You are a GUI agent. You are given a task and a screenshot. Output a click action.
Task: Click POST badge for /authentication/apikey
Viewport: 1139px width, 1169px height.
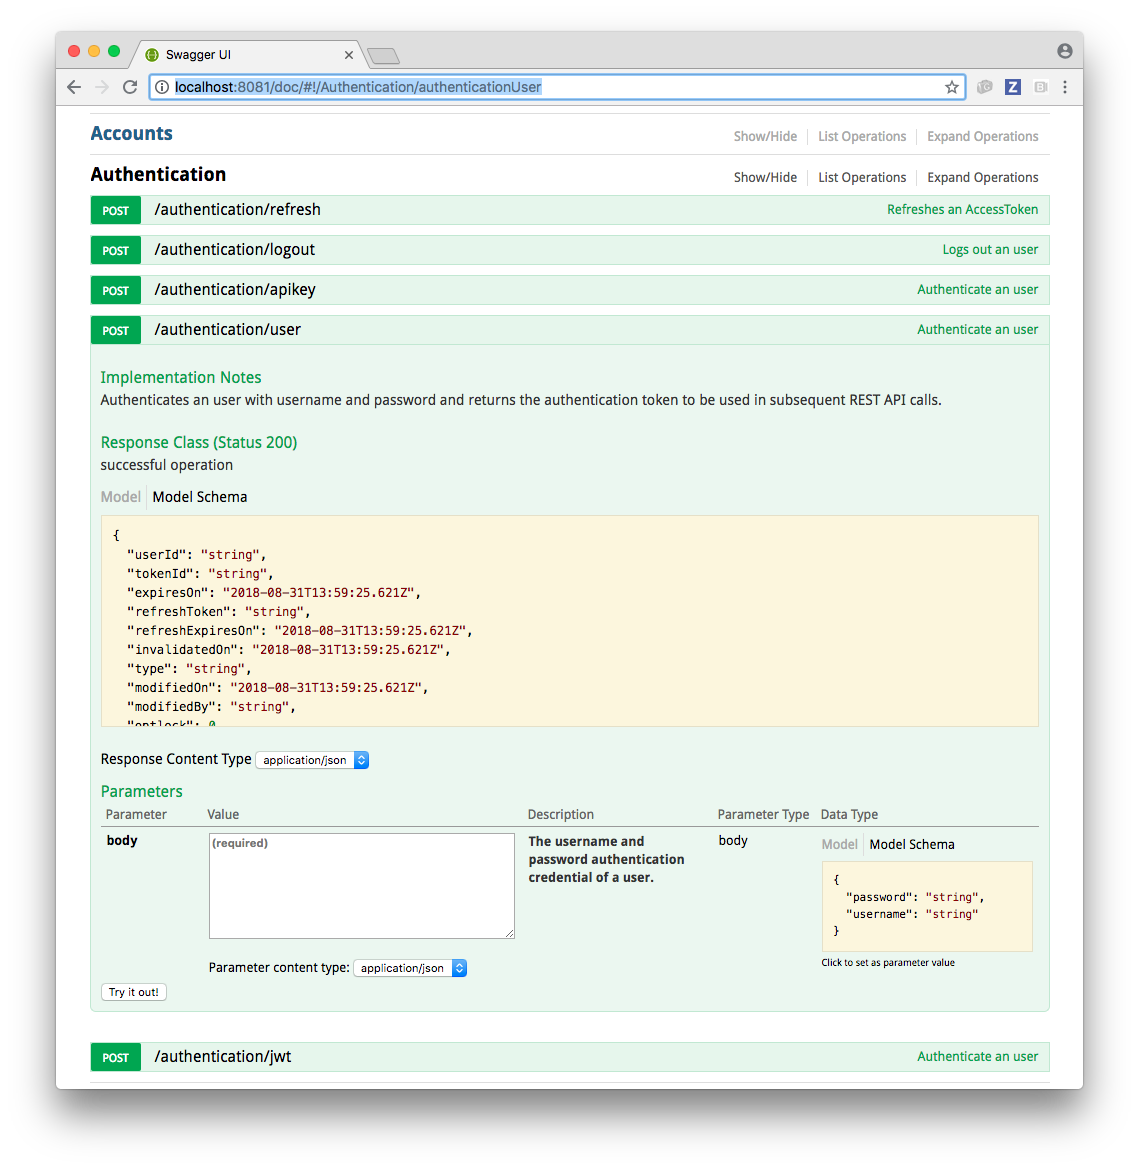[116, 290]
